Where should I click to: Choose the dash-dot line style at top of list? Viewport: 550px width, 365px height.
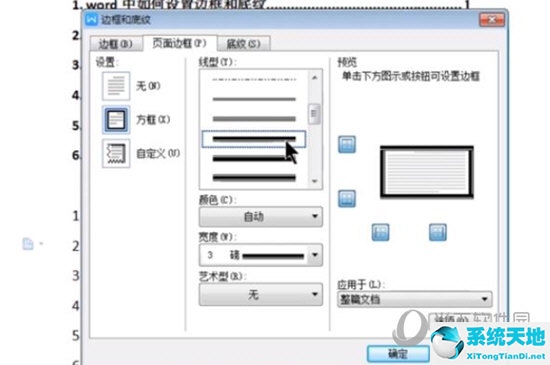tap(254, 80)
